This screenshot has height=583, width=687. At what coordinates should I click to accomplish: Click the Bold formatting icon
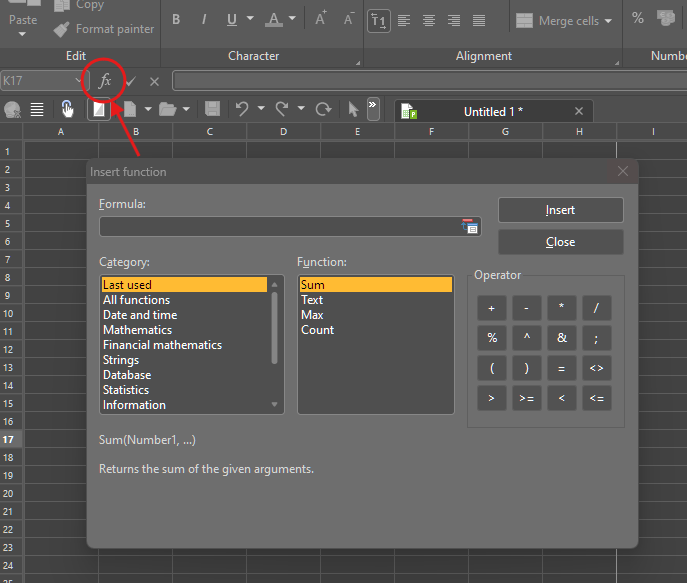[176, 19]
